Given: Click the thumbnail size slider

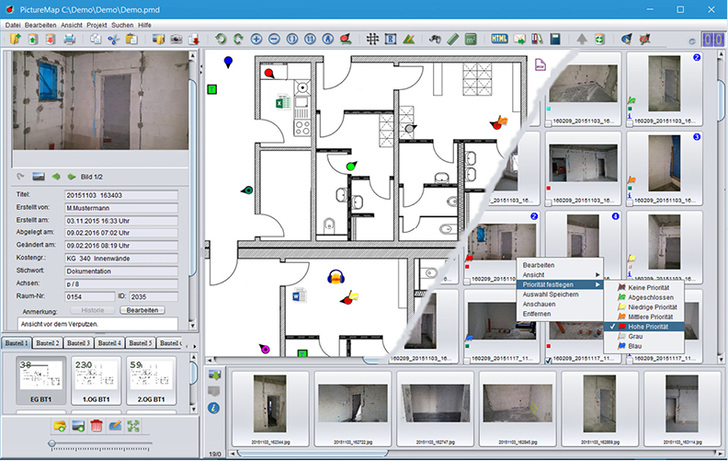Looking at the screenshot, I should (52, 443).
